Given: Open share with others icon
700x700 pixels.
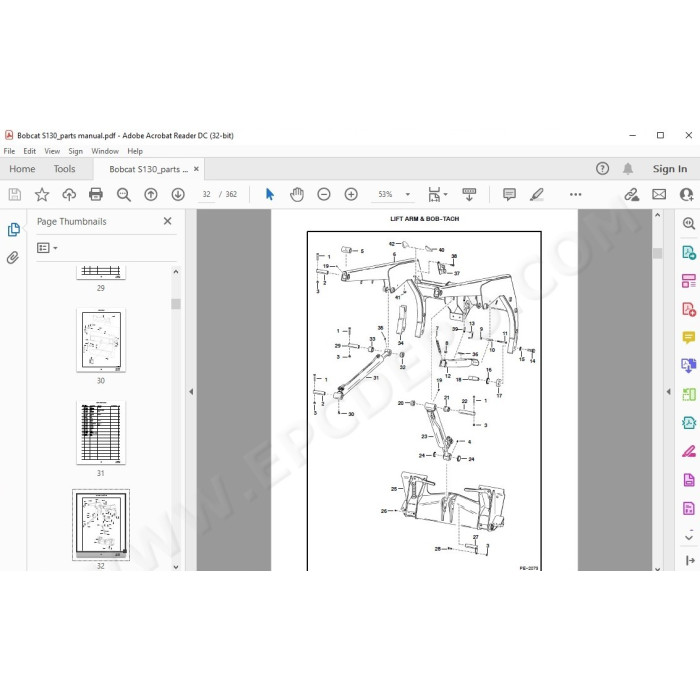Looking at the screenshot, I should click(686, 194).
